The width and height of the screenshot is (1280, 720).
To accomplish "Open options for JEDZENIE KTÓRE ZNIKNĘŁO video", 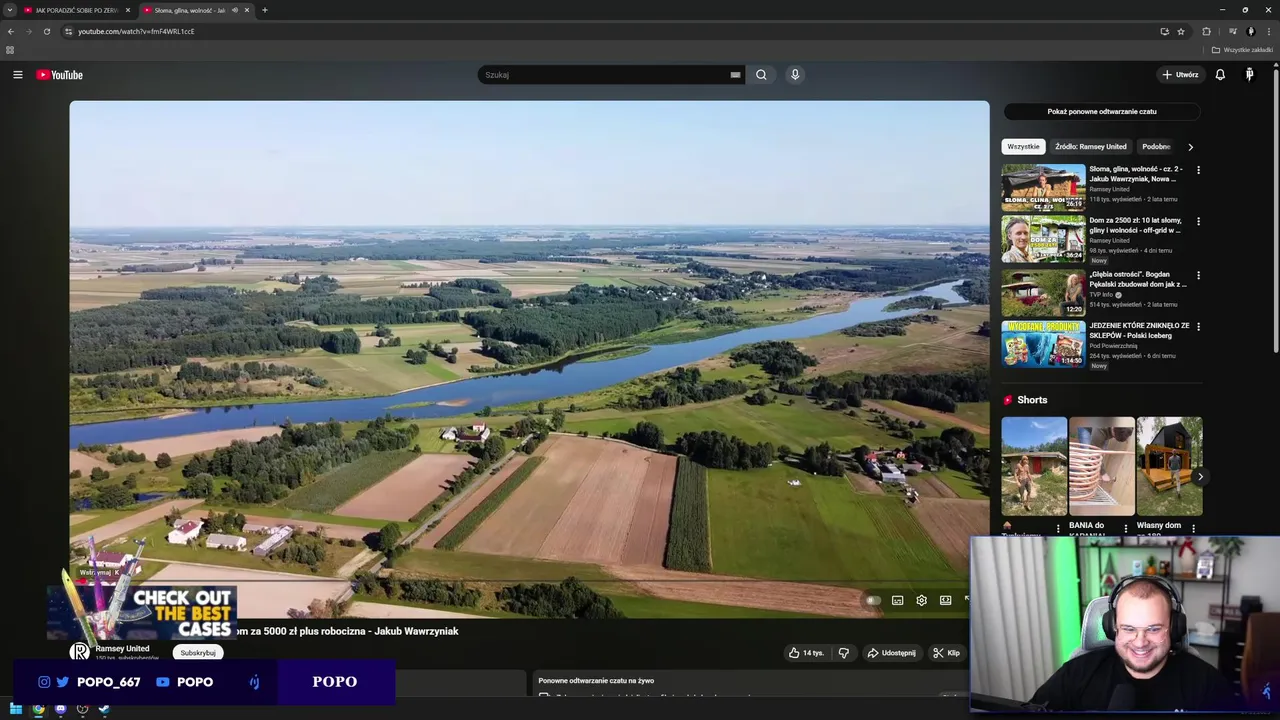I will click(x=1198, y=327).
